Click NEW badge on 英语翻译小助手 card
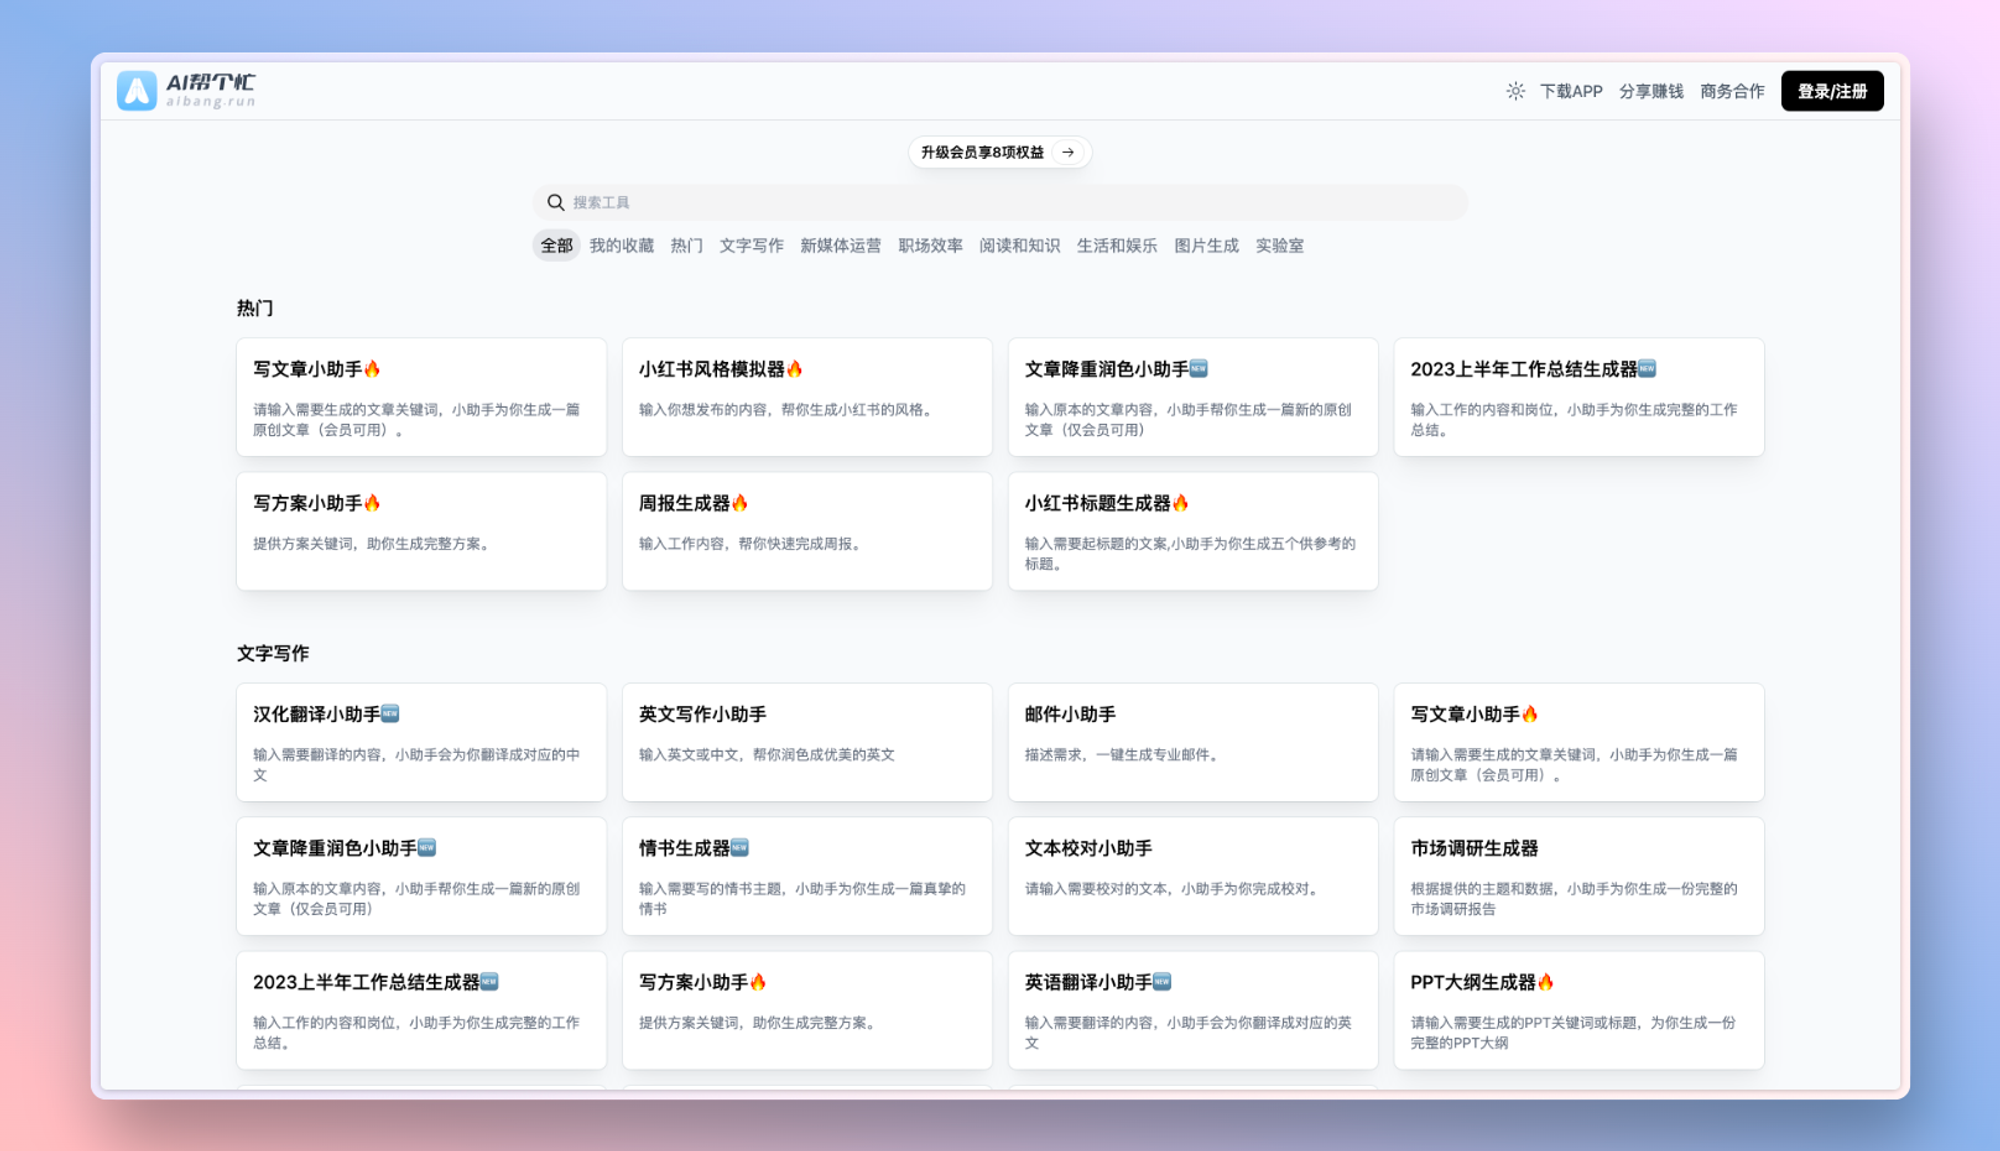This screenshot has width=2000, height=1151. 1162,982
